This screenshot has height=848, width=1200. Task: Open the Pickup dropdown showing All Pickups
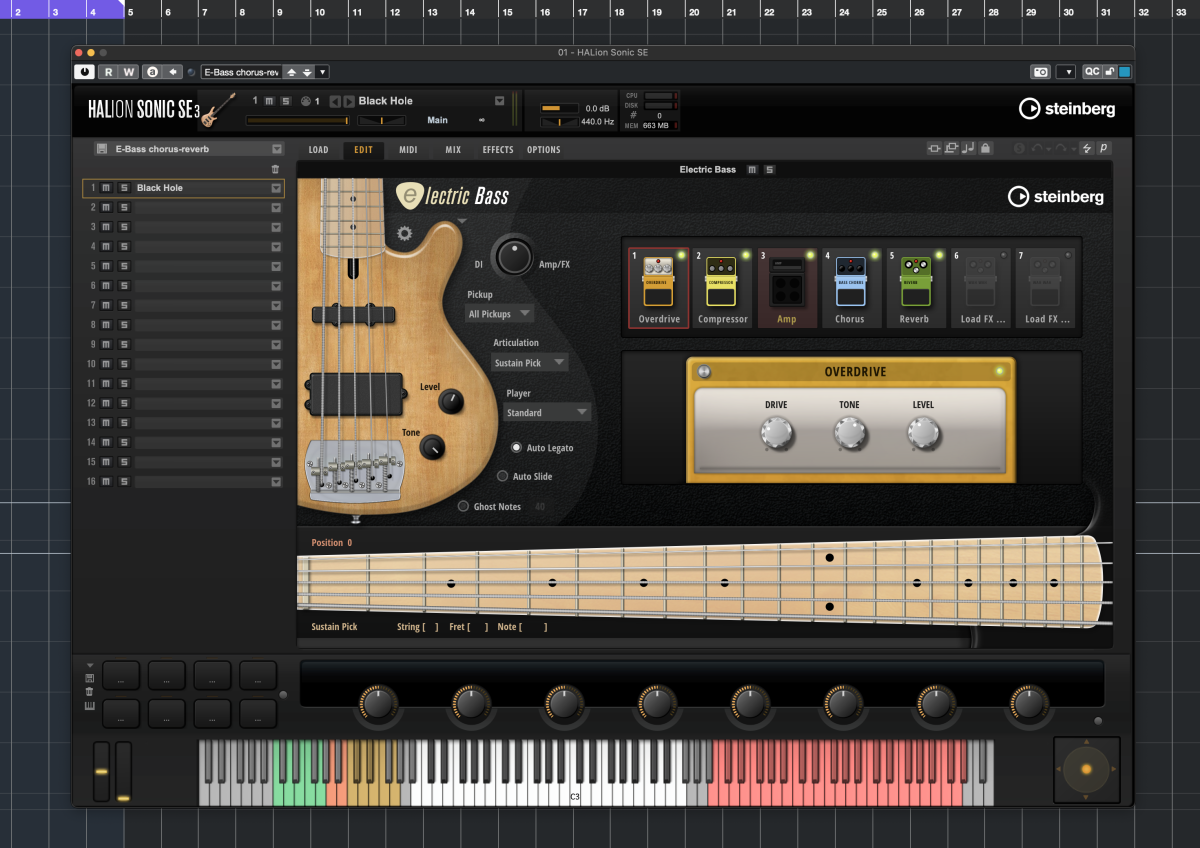[498, 314]
